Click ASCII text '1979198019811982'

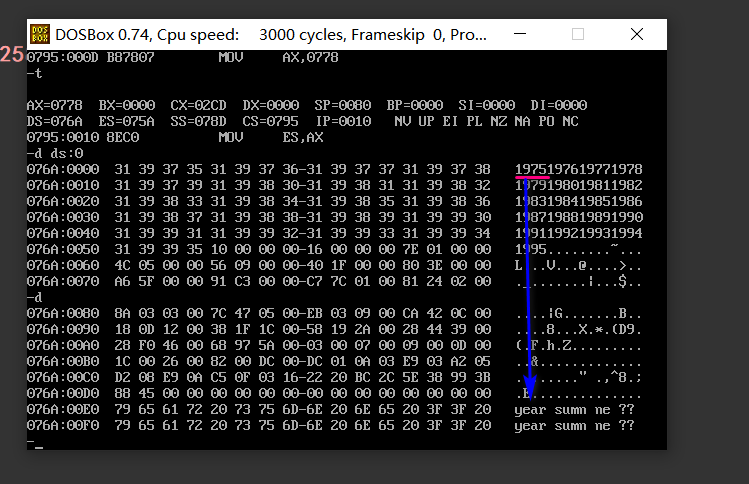[578, 185]
